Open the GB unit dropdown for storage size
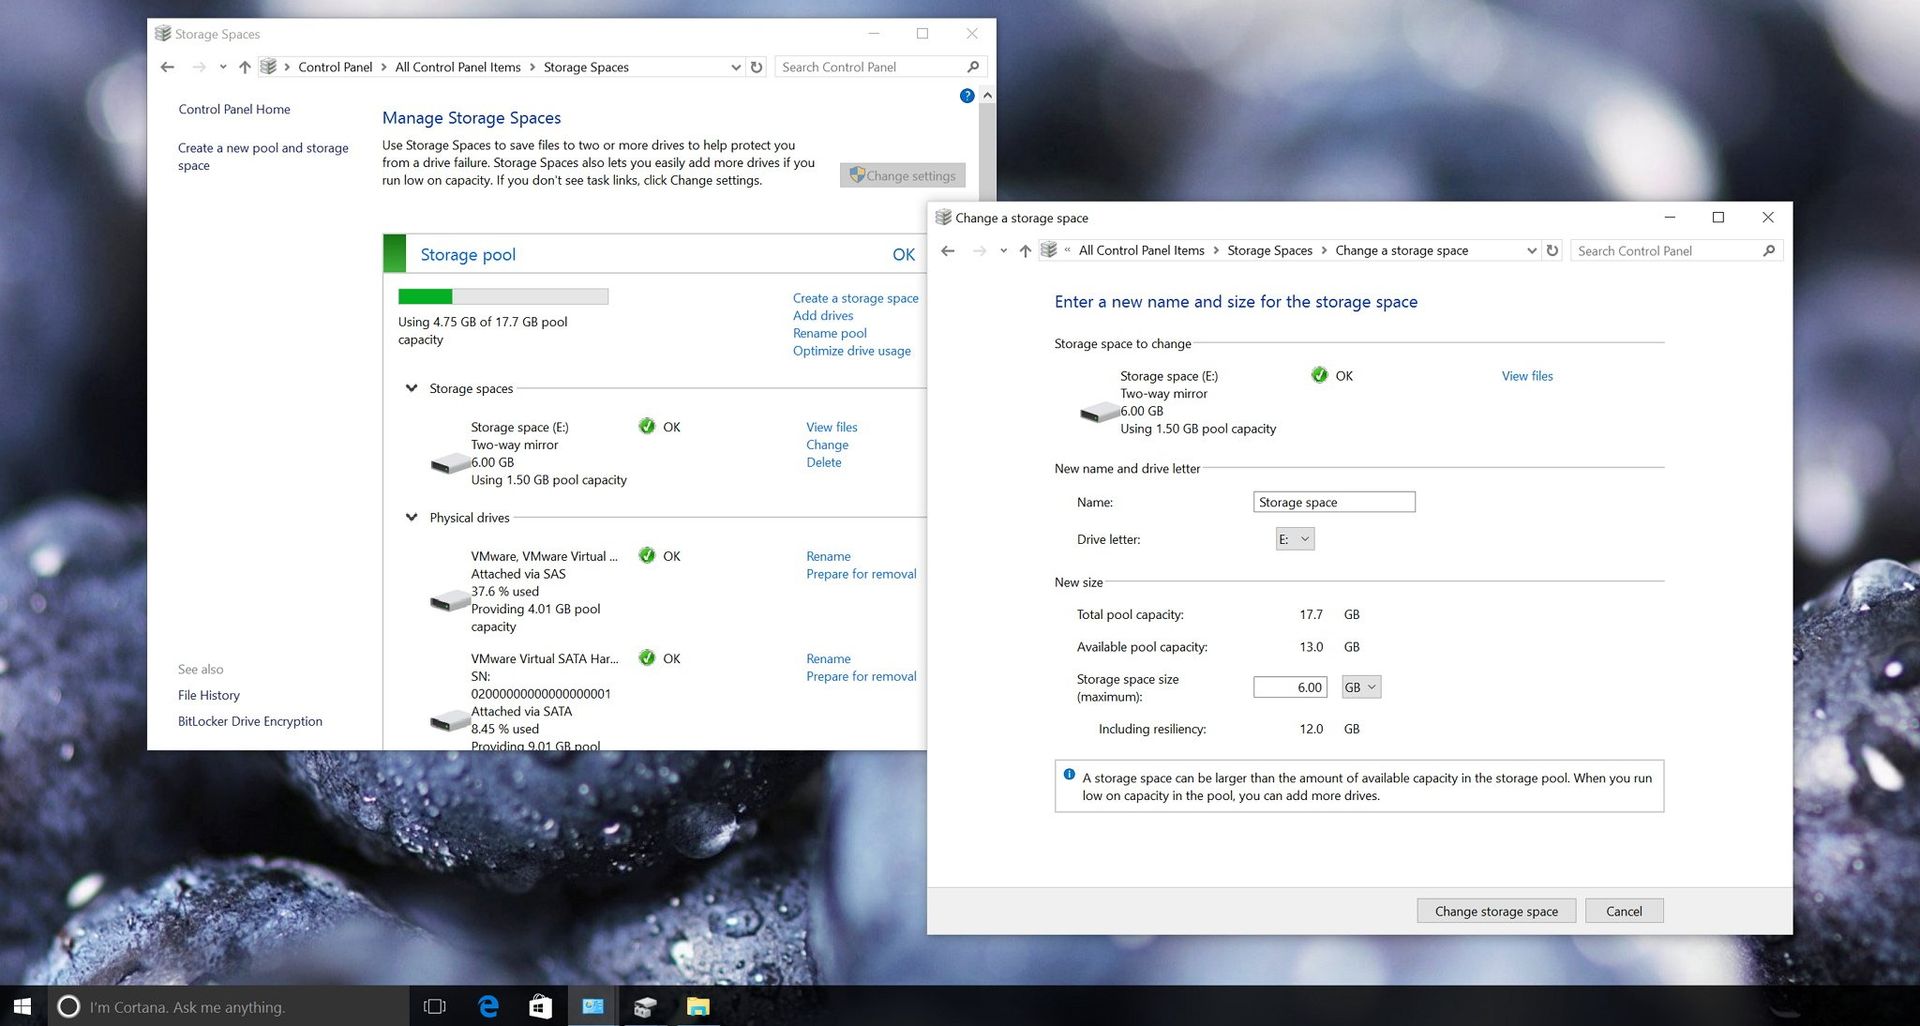Viewport: 1920px width, 1026px height. (1360, 687)
